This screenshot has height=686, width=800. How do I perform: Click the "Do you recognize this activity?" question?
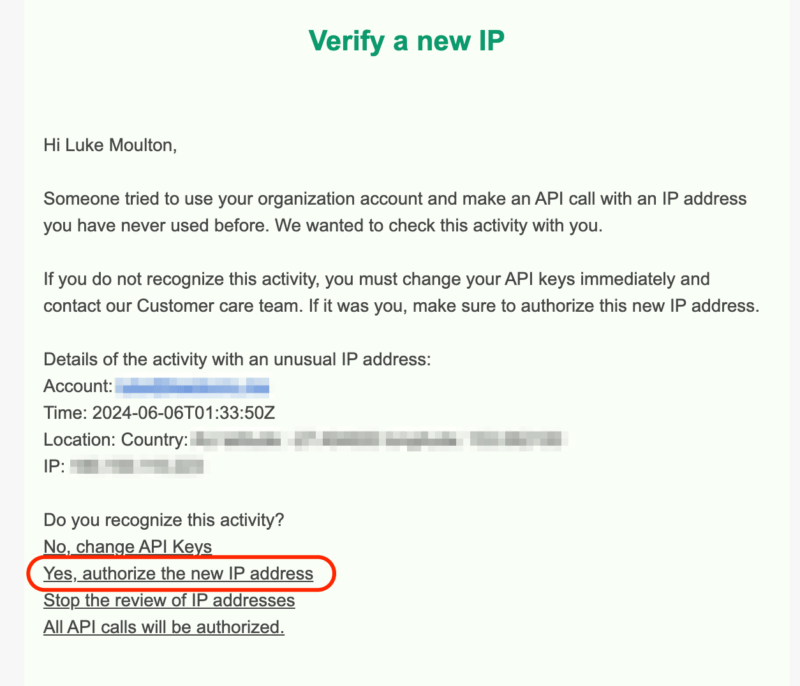point(164,520)
